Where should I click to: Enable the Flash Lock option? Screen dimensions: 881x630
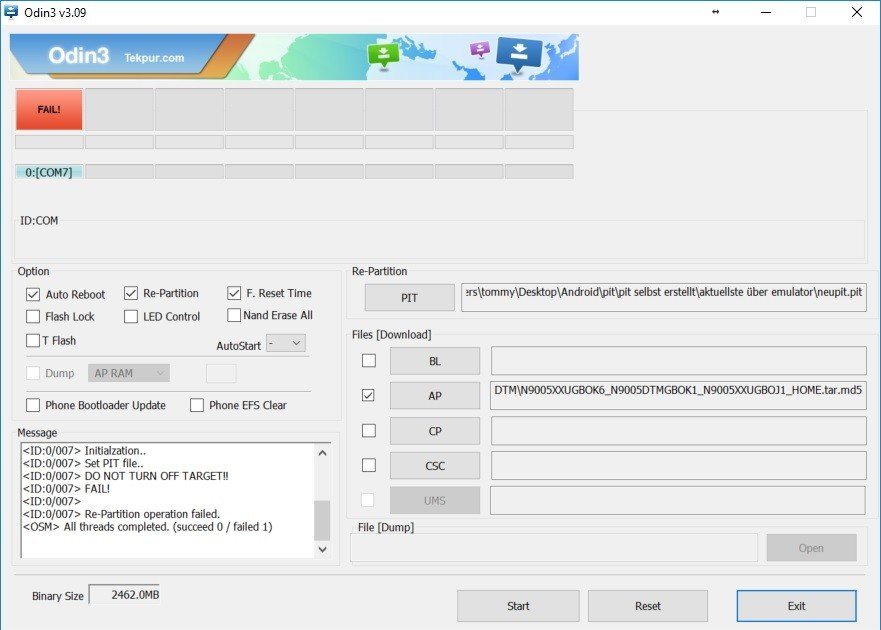pyautogui.click(x=33, y=316)
